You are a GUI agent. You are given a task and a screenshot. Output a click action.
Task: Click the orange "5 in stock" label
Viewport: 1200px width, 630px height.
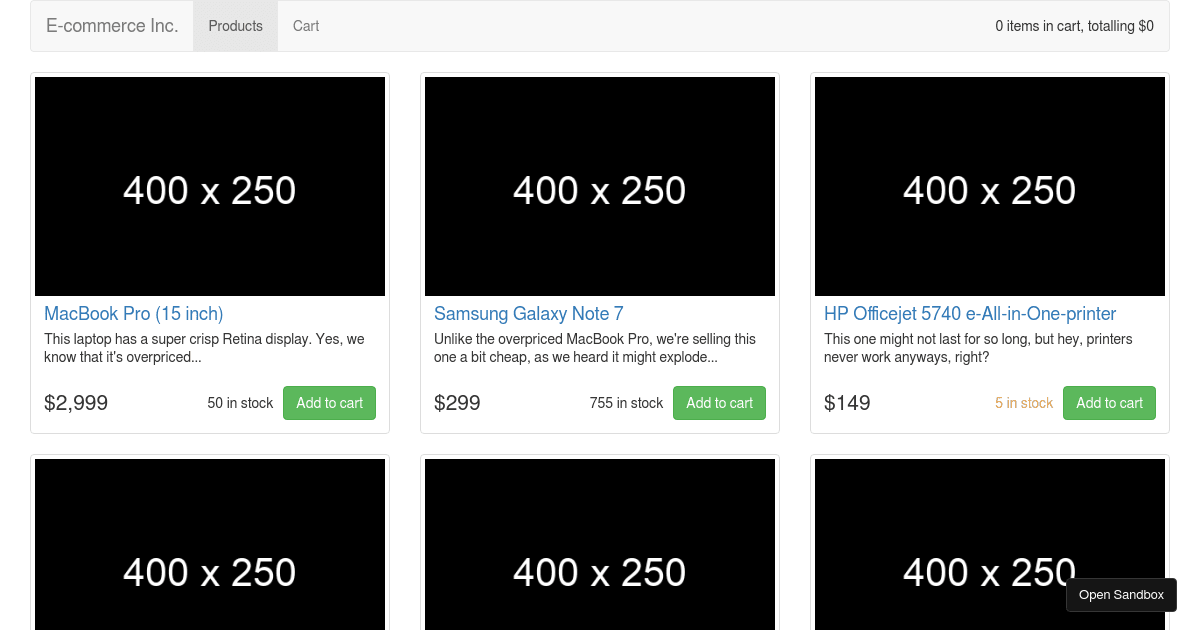click(x=1024, y=403)
